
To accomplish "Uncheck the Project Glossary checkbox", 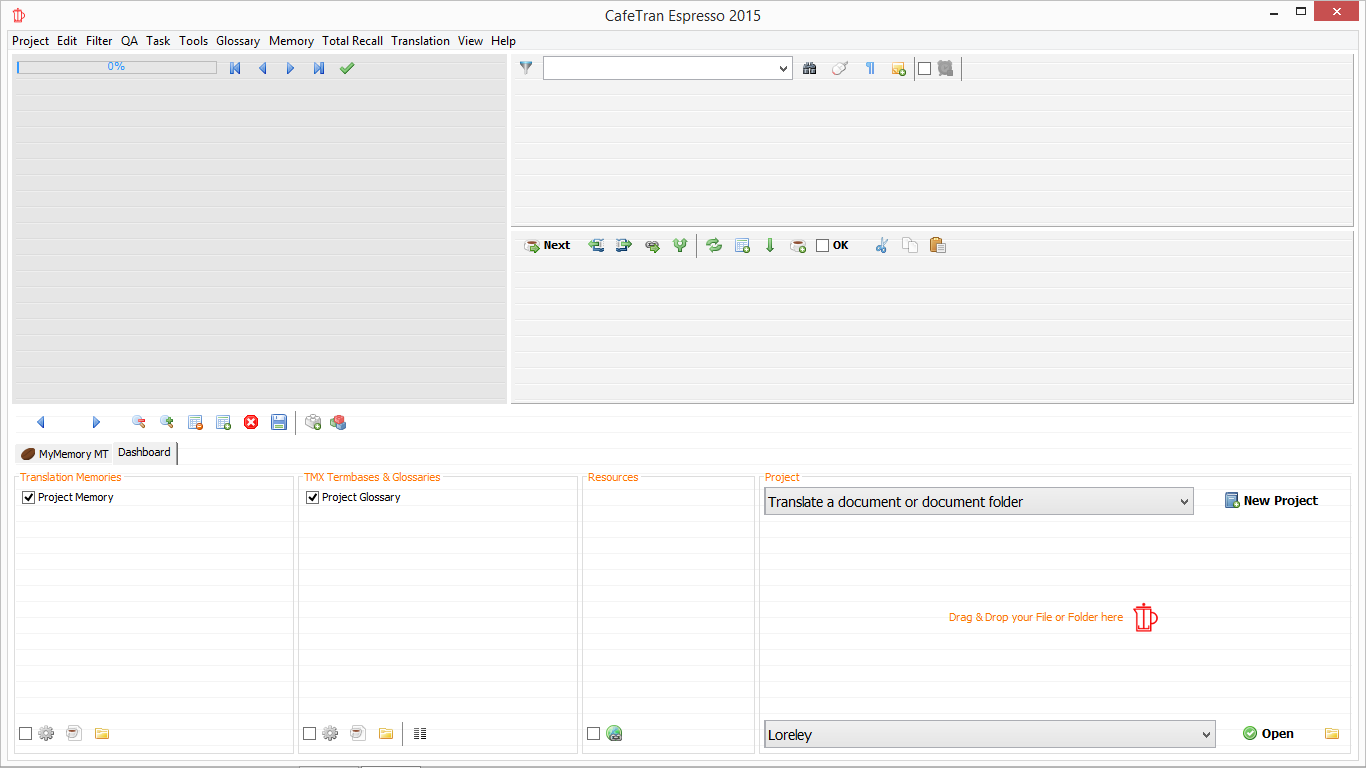I will click(x=313, y=497).
